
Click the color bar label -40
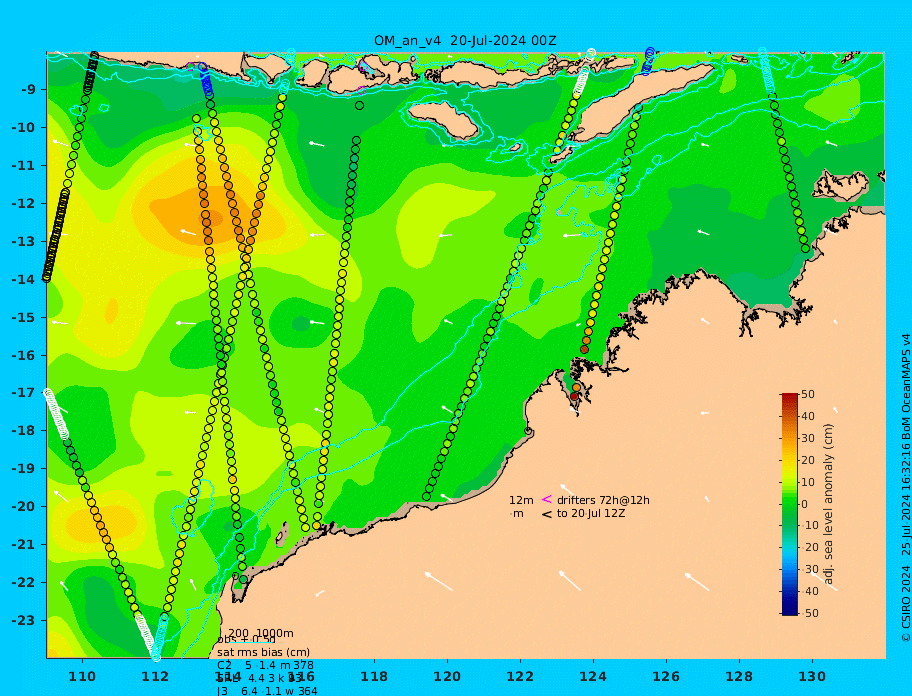808,591
